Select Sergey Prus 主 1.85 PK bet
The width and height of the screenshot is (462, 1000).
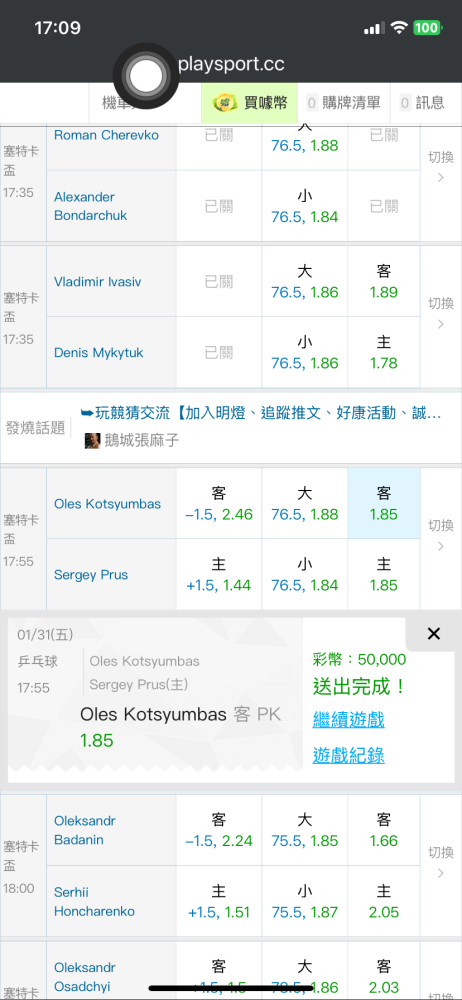coord(384,575)
